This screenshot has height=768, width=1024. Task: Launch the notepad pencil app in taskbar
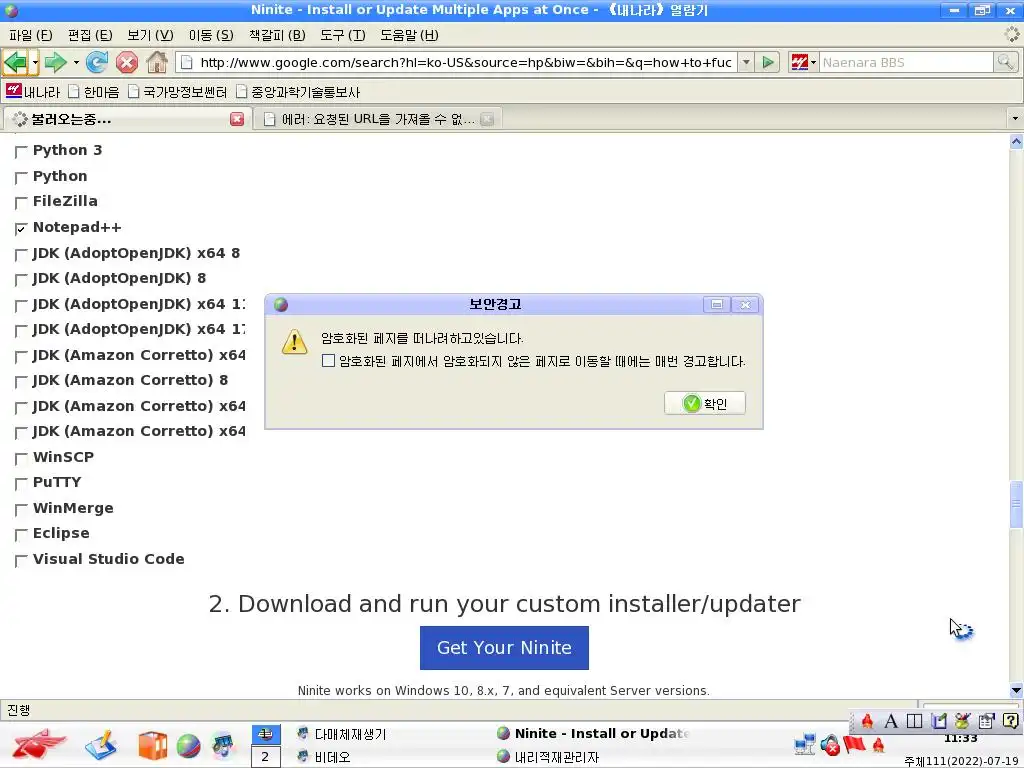(x=101, y=745)
